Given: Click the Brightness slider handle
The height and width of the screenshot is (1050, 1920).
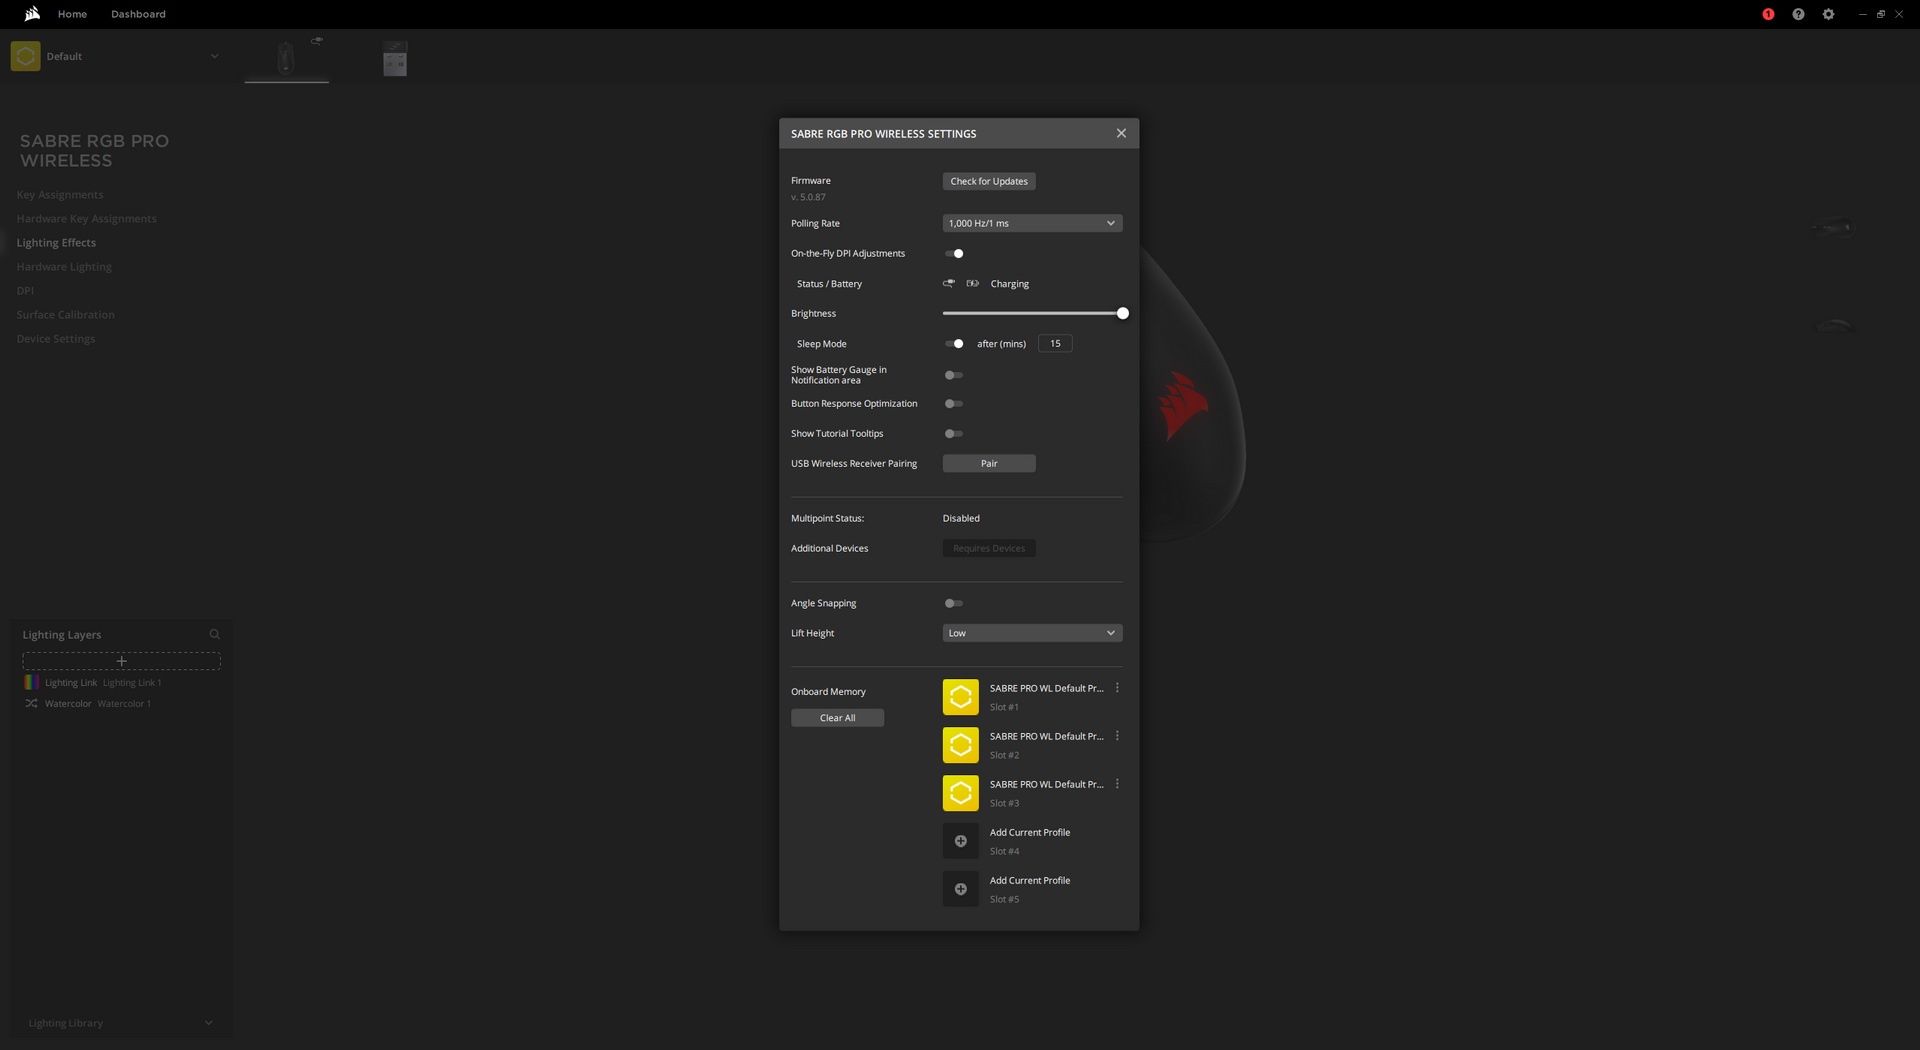Looking at the screenshot, I should (x=1122, y=313).
